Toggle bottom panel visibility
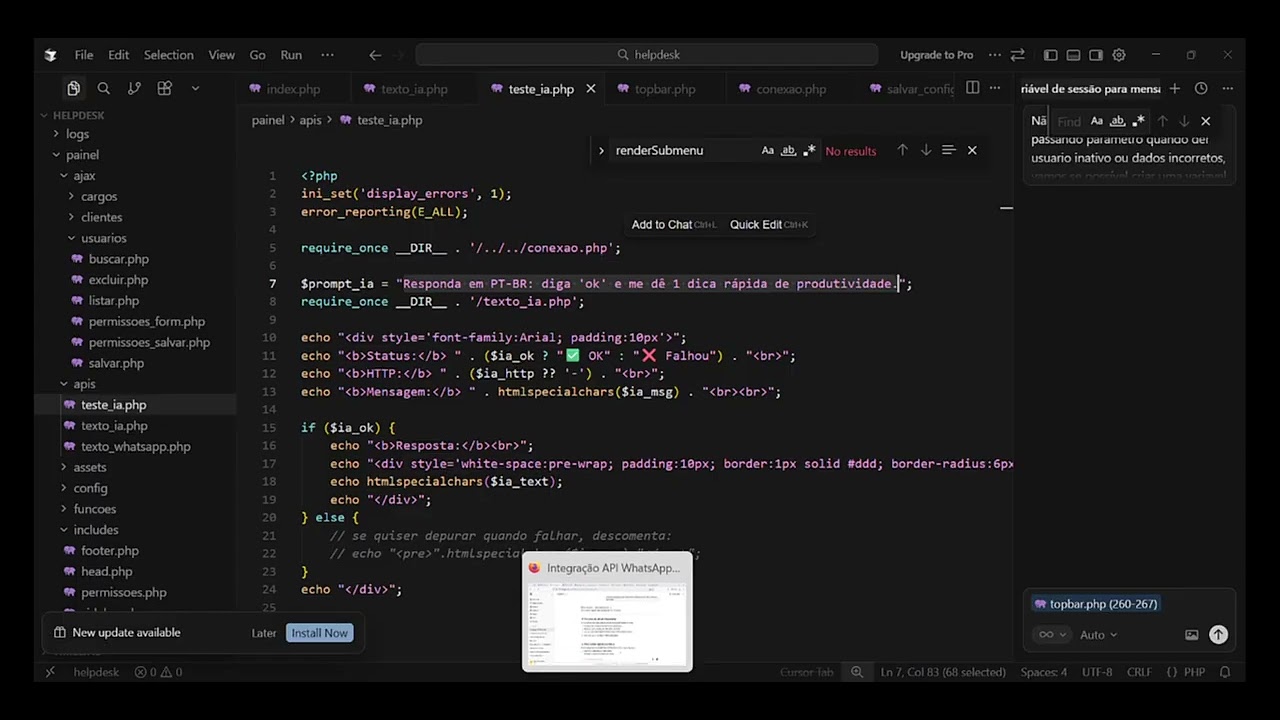This screenshot has width=1280, height=720. point(1073,55)
